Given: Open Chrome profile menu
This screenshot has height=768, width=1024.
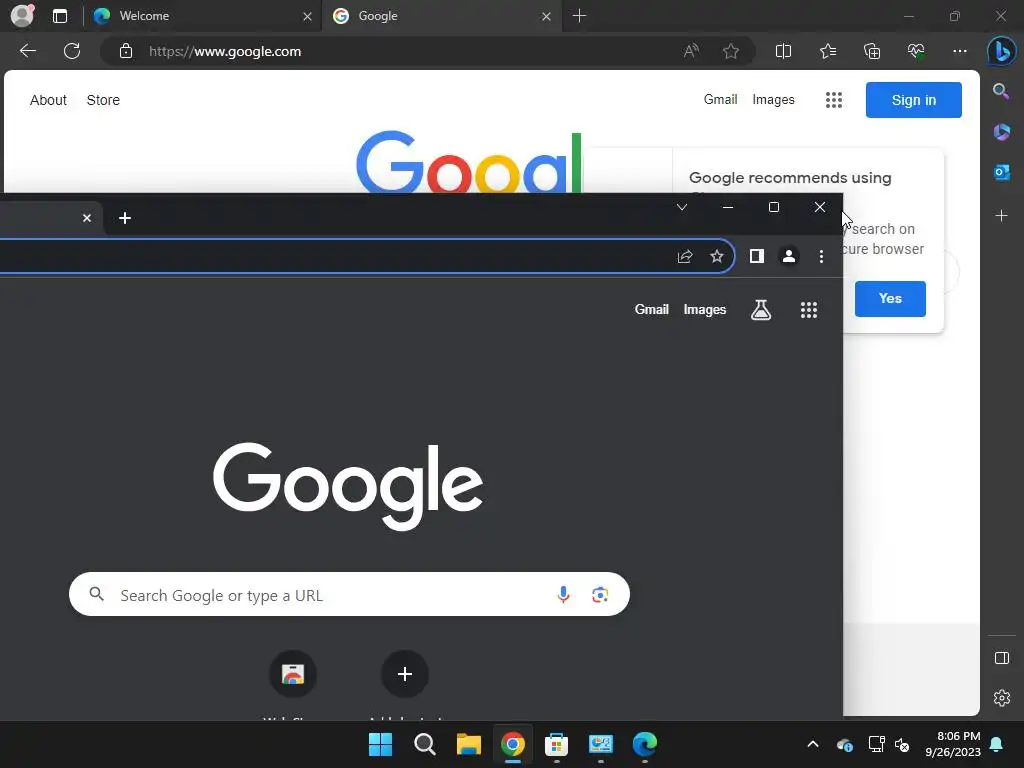Looking at the screenshot, I should (789, 256).
